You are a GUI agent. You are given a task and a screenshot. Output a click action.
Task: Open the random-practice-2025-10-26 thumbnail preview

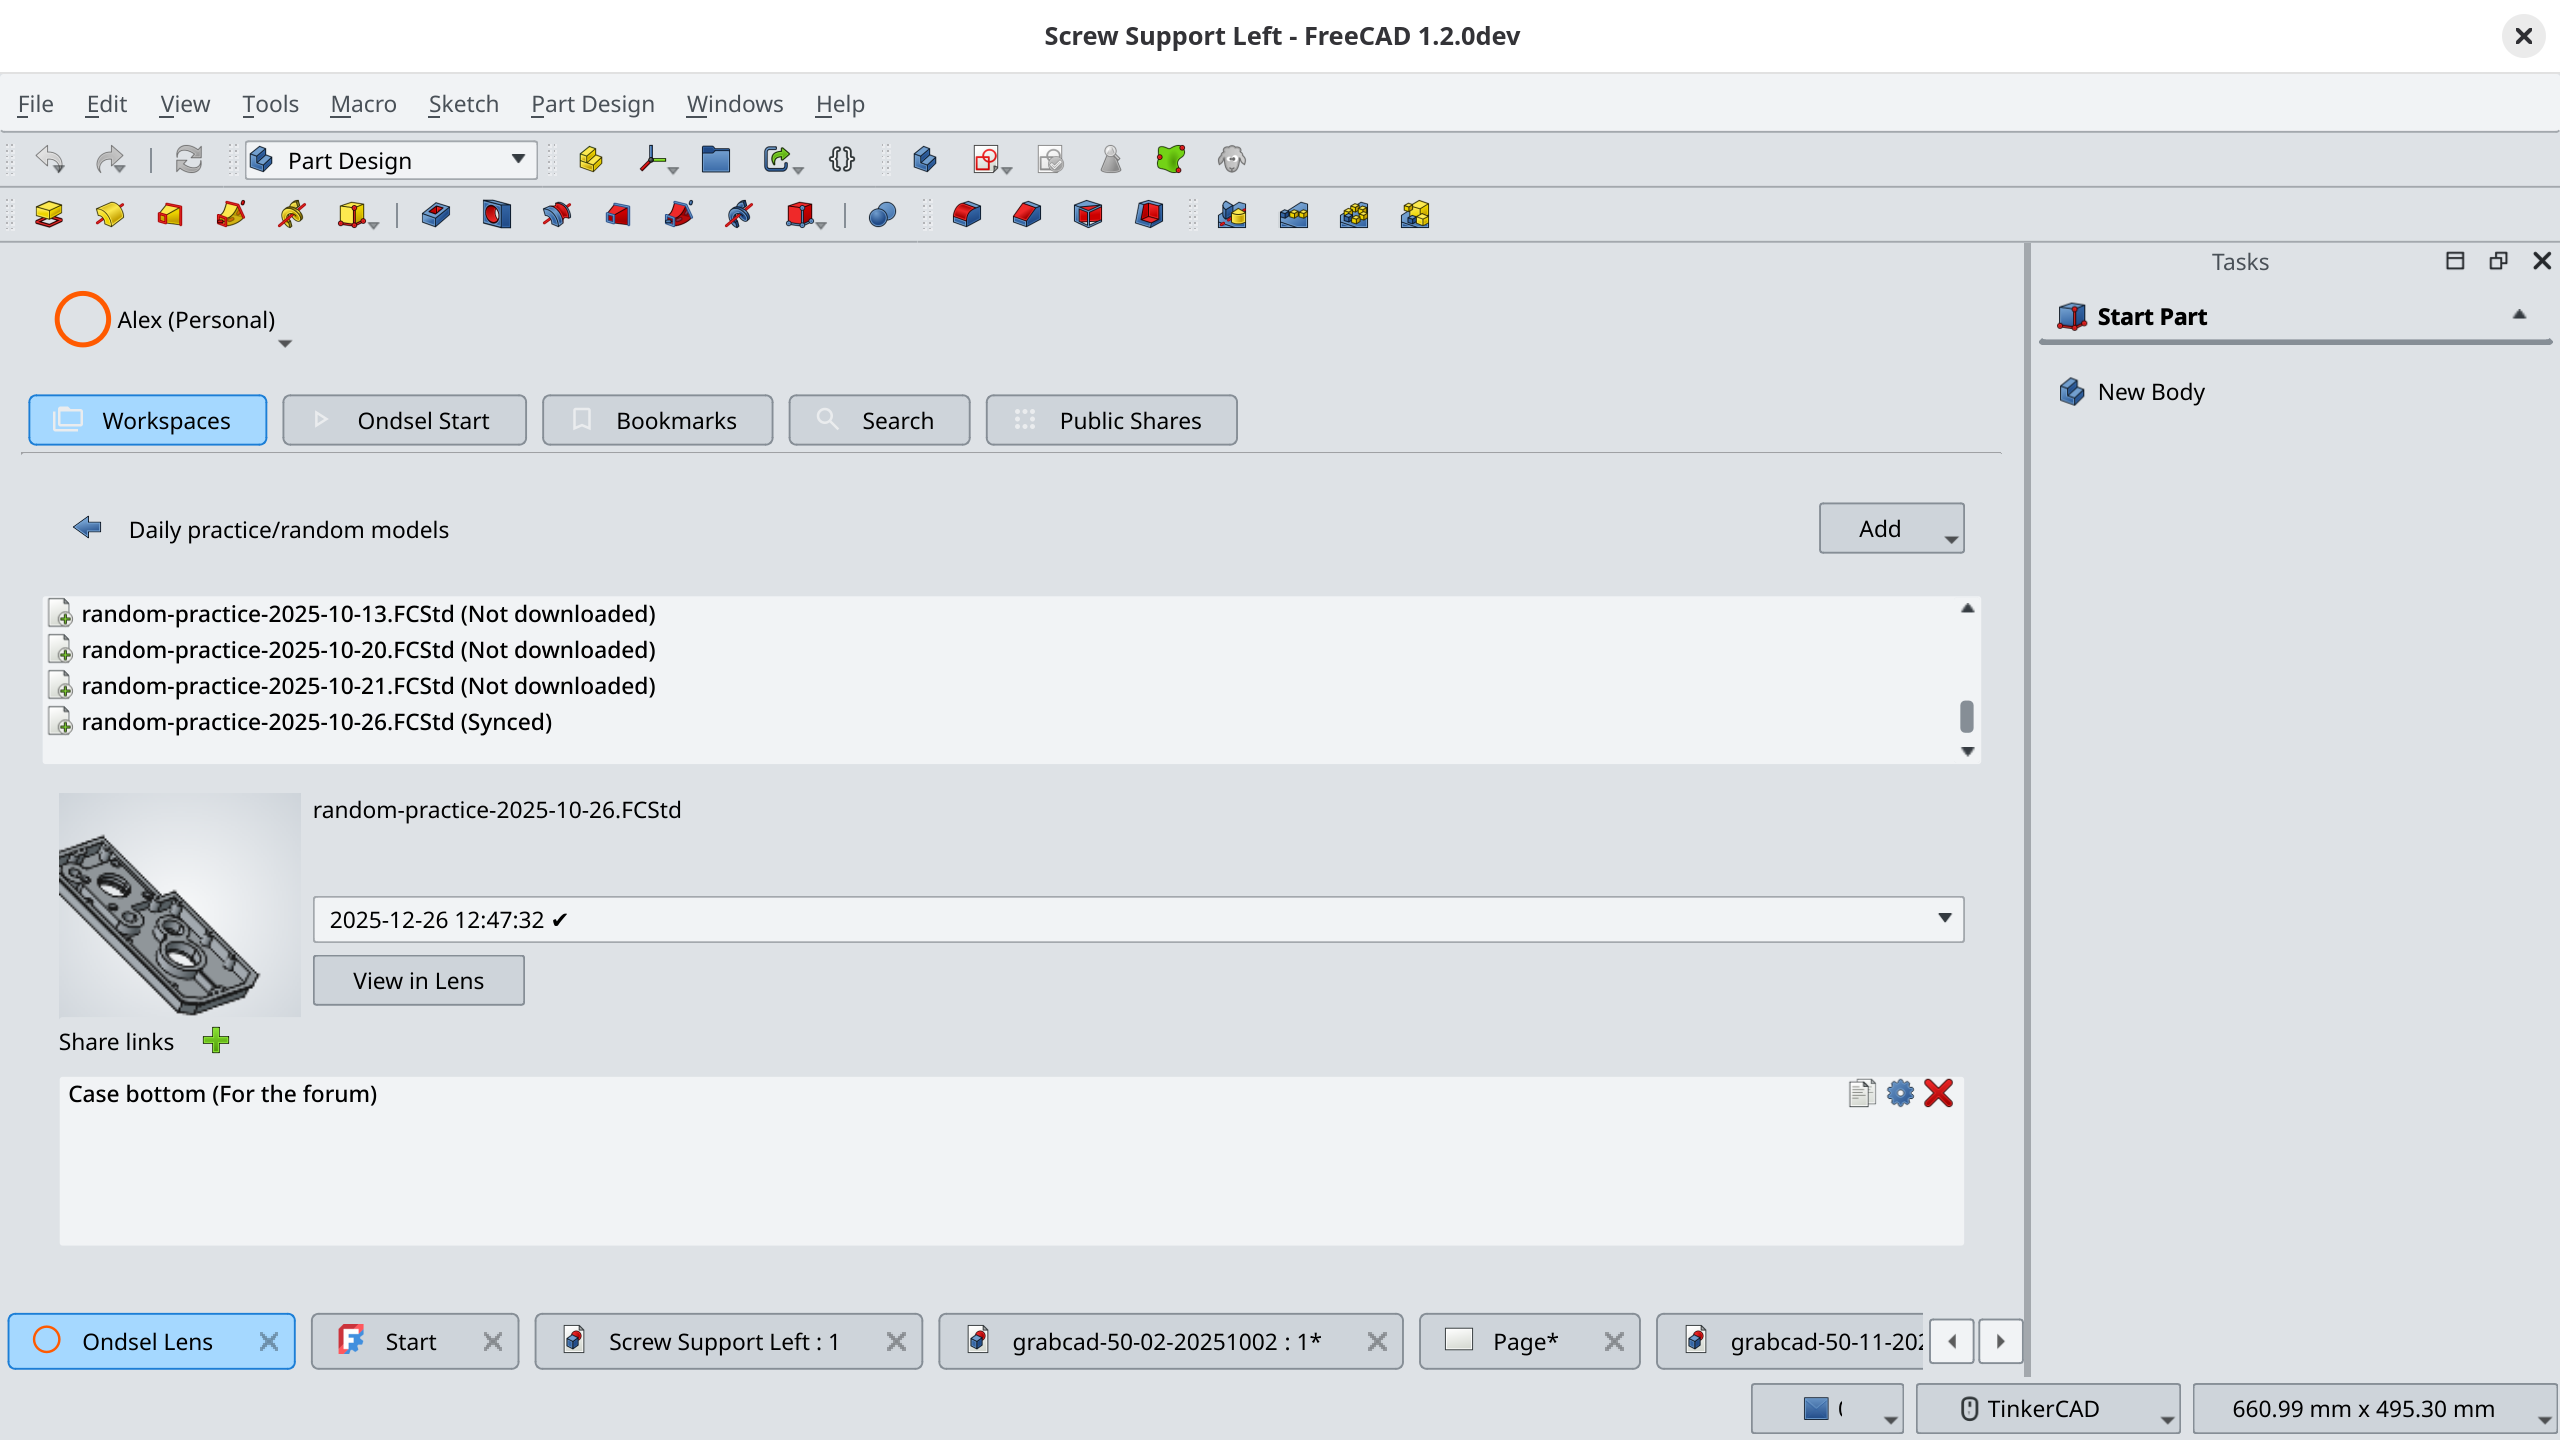click(179, 905)
